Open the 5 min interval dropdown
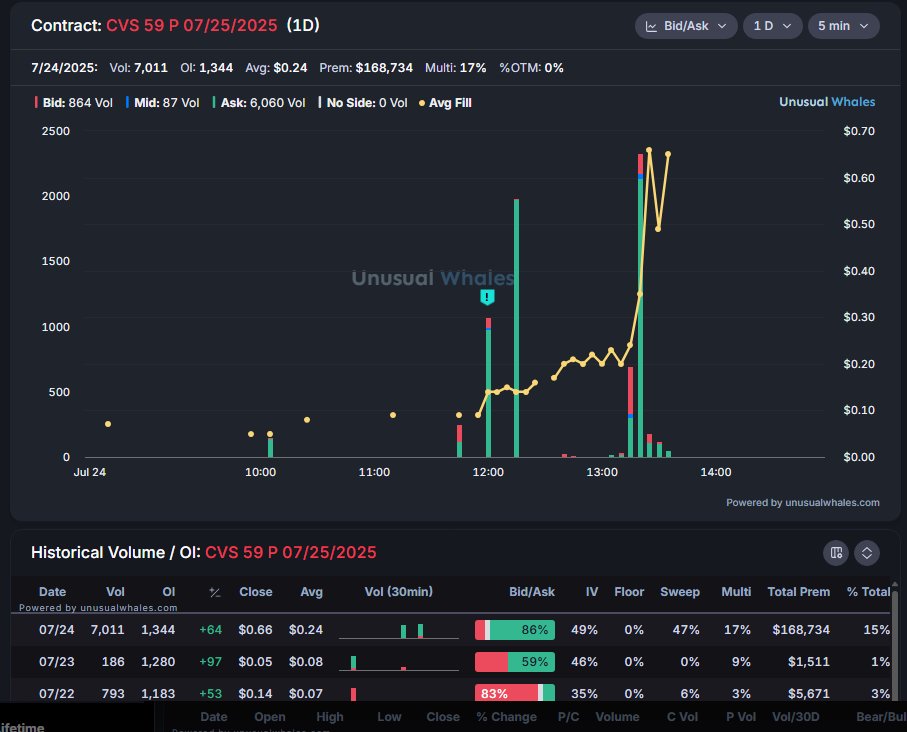Image resolution: width=907 pixels, height=732 pixels. 843,26
